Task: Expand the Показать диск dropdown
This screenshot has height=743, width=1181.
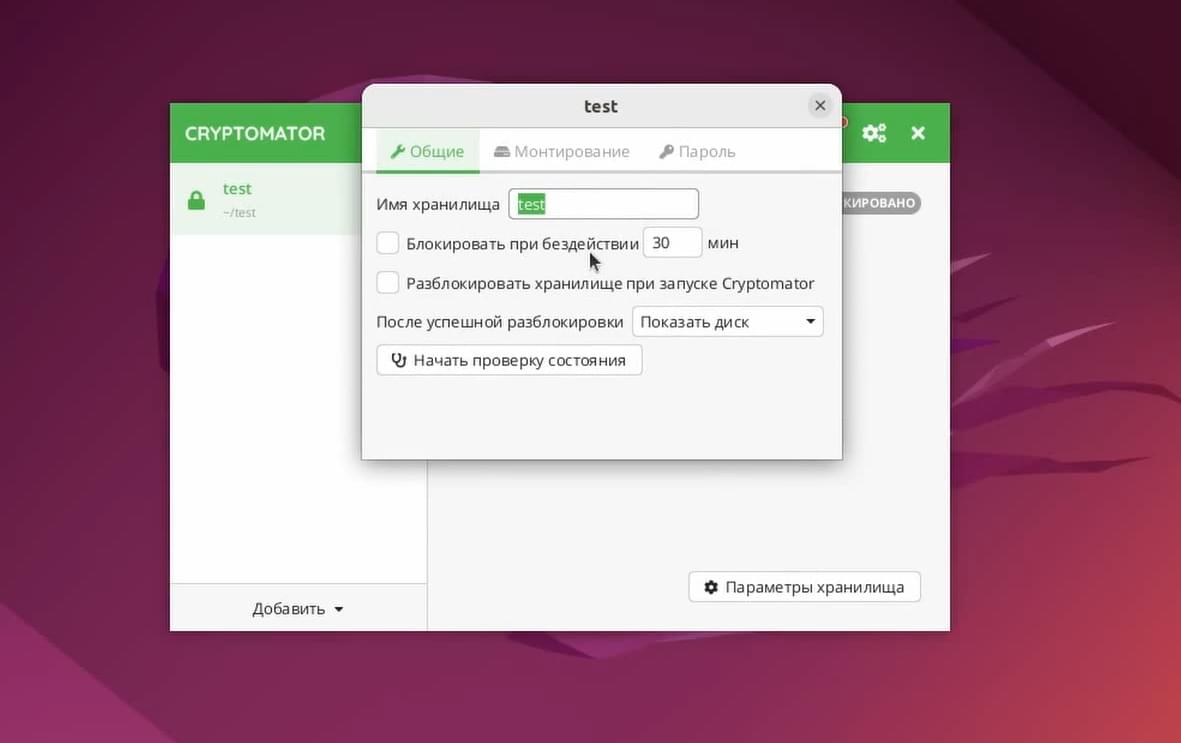Action: [x=728, y=322]
